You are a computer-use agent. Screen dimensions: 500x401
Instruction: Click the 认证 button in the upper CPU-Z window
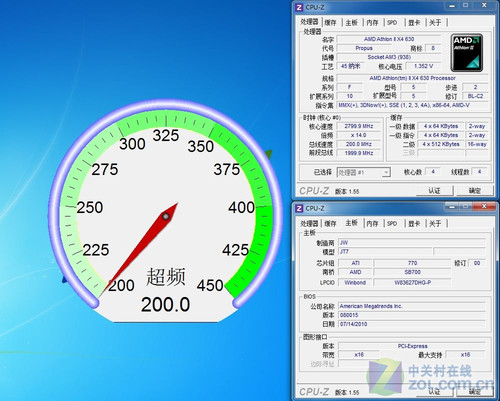(435, 191)
